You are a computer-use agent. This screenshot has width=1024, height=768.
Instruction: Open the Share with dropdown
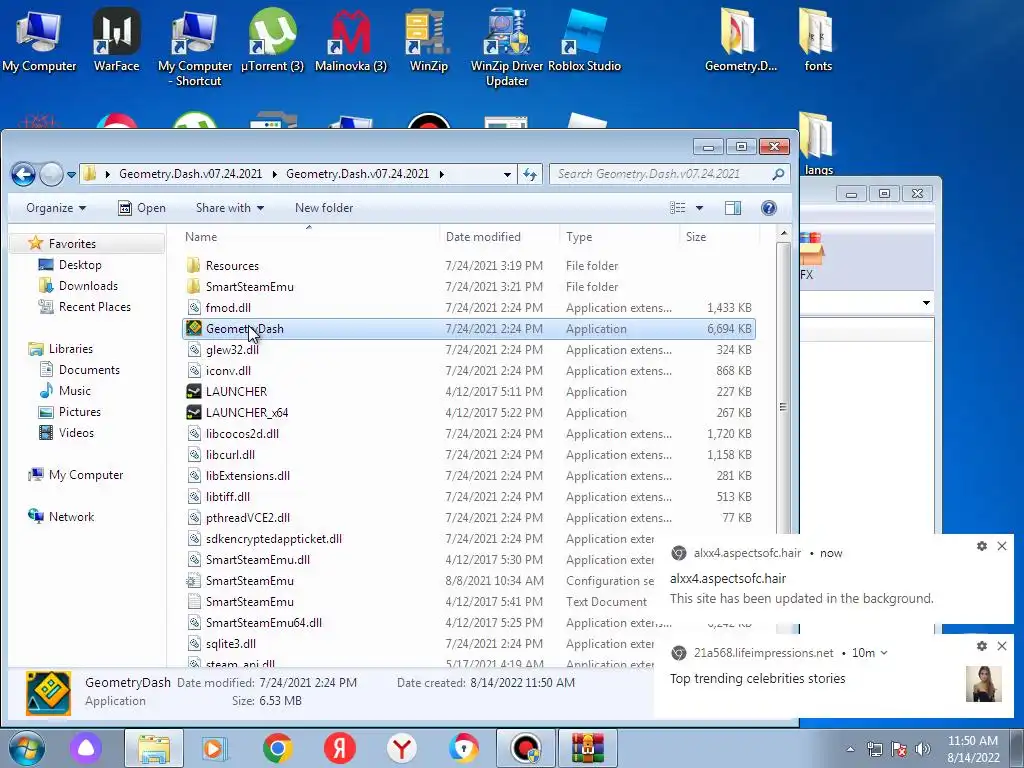click(230, 208)
